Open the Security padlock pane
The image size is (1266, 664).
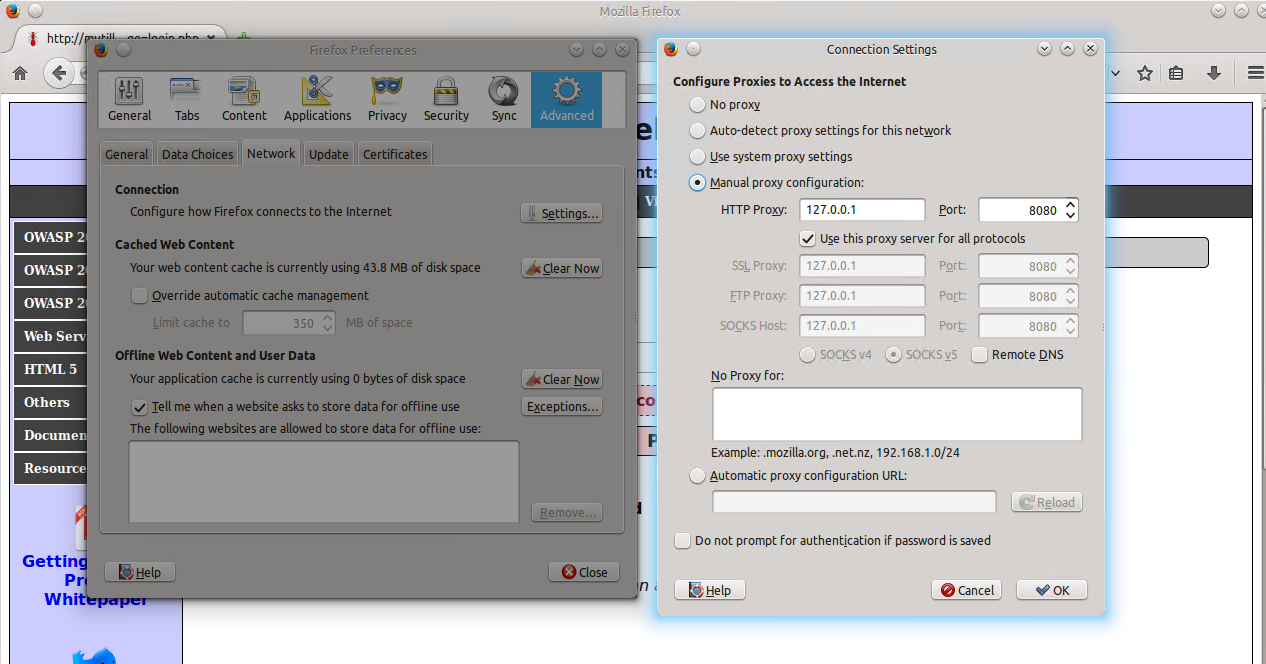pos(446,100)
